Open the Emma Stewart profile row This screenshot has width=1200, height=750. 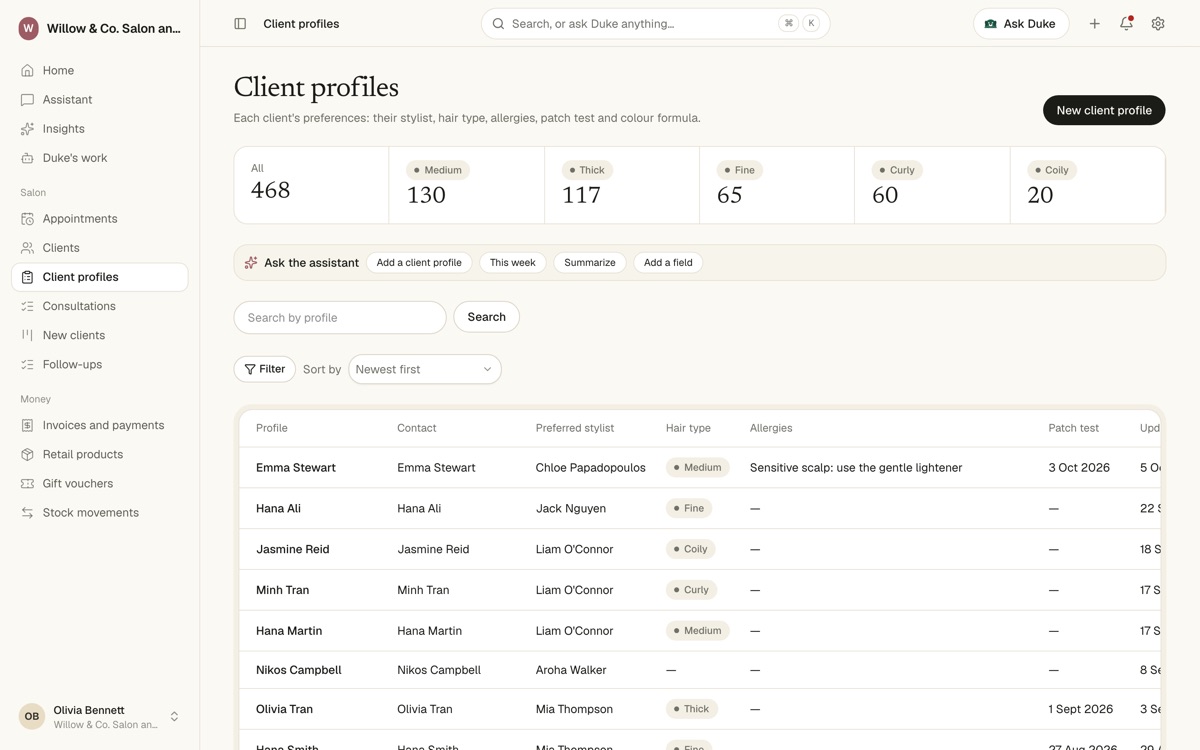tap(700, 468)
